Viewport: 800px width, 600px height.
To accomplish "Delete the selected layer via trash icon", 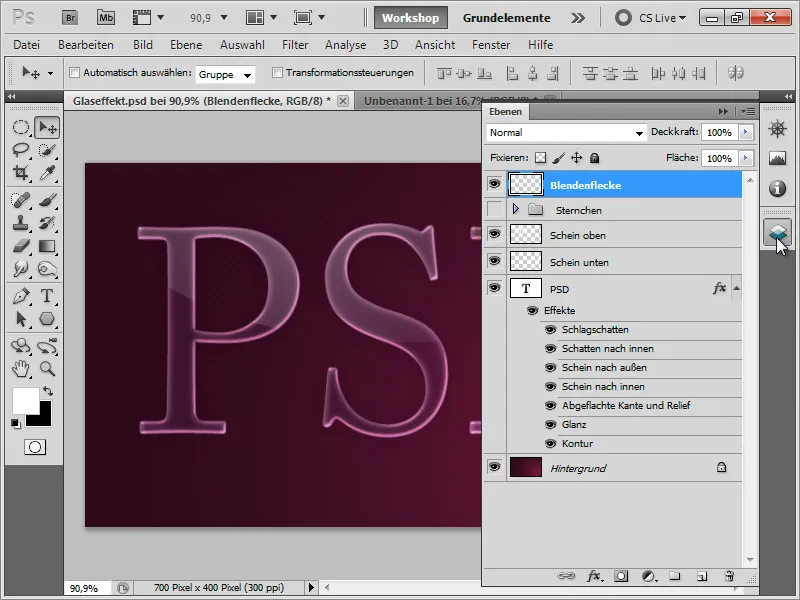I will pos(731,576).
